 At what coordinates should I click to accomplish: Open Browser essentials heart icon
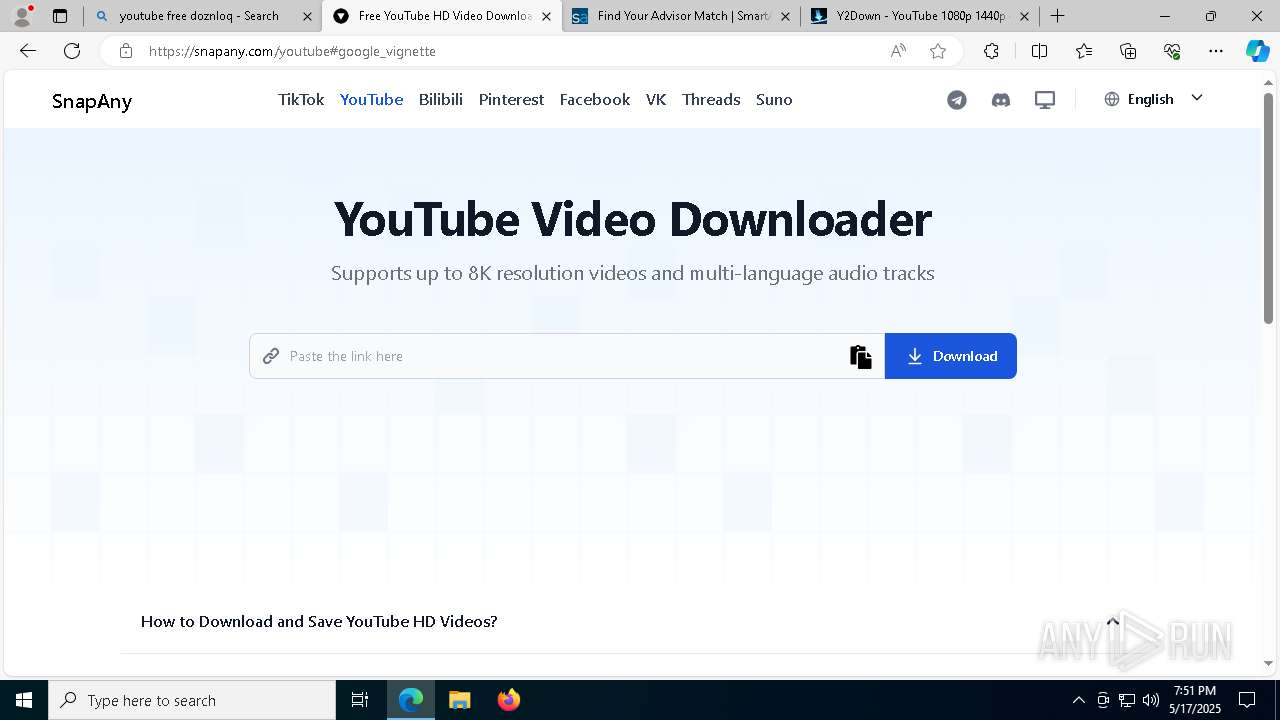point(1172,51)
